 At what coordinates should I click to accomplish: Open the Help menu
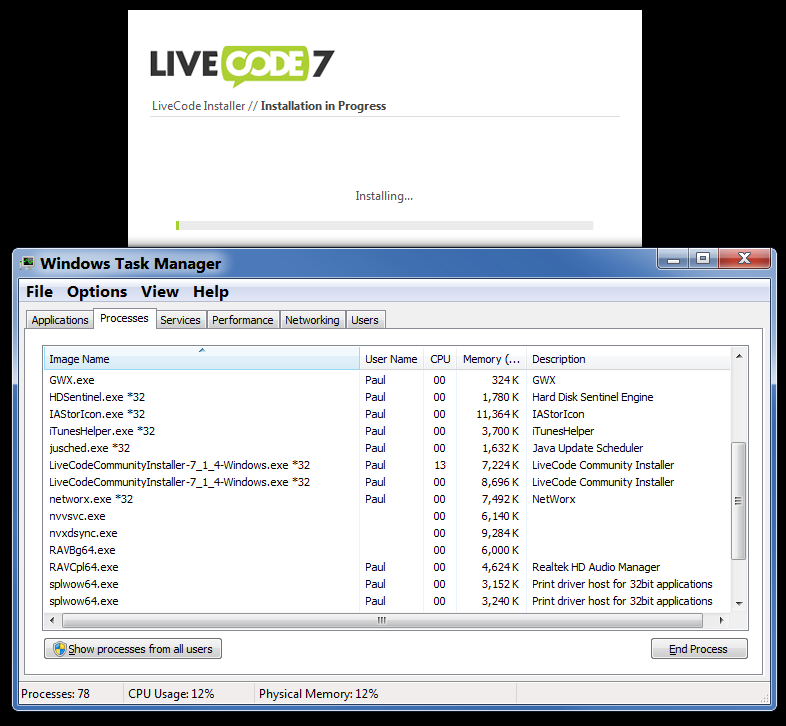211,292
